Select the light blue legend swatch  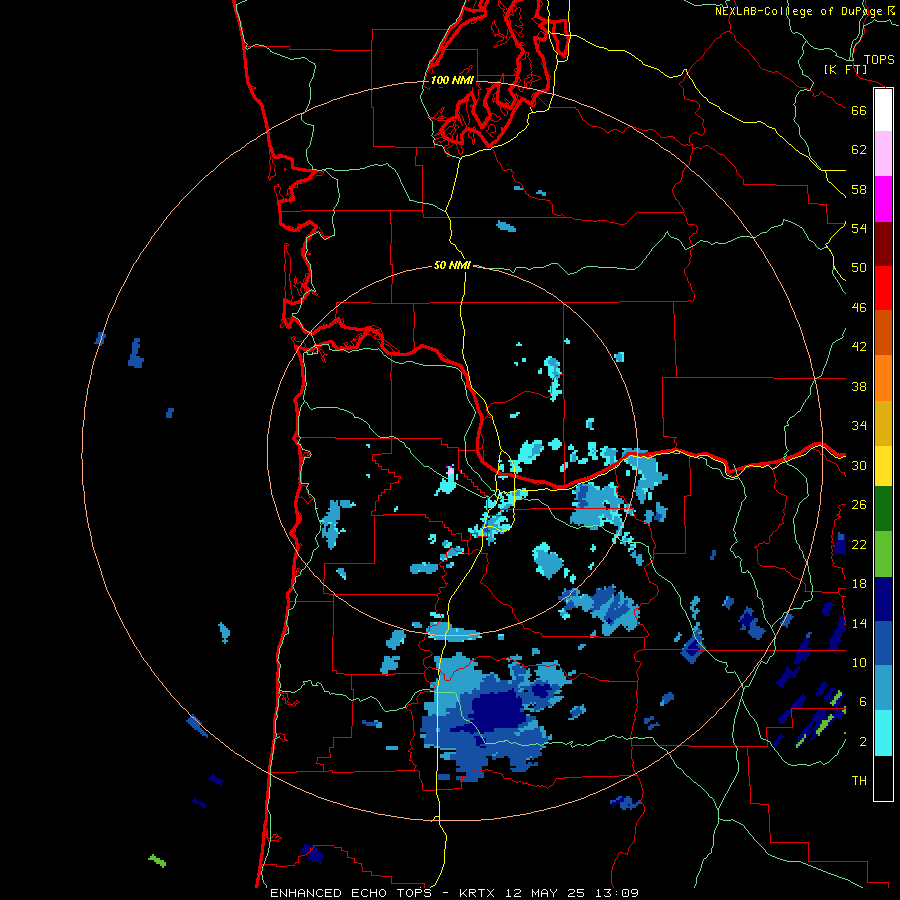[883, 688]
